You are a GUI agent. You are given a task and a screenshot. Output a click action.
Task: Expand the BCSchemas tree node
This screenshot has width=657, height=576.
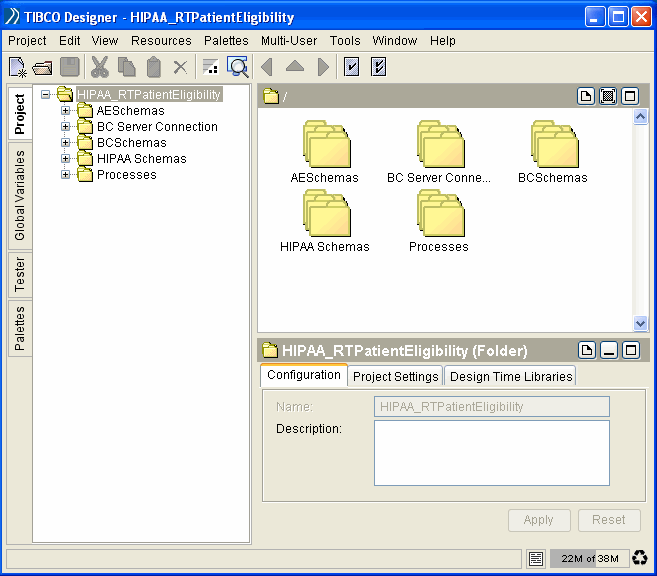click(x=65, y=142)
